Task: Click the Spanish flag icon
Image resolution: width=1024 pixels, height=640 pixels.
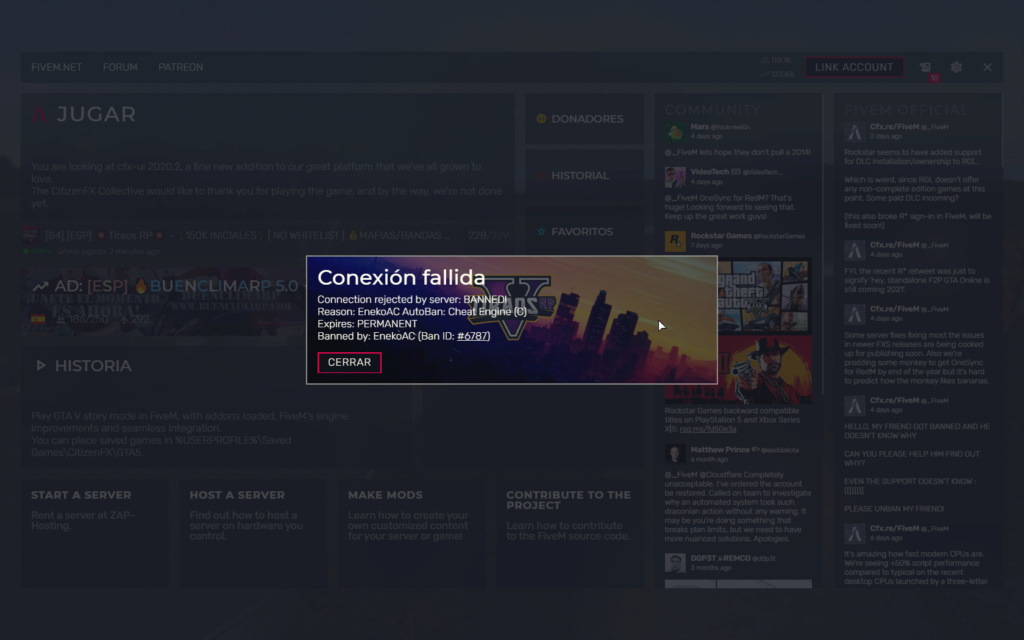Action: (38, 319)
